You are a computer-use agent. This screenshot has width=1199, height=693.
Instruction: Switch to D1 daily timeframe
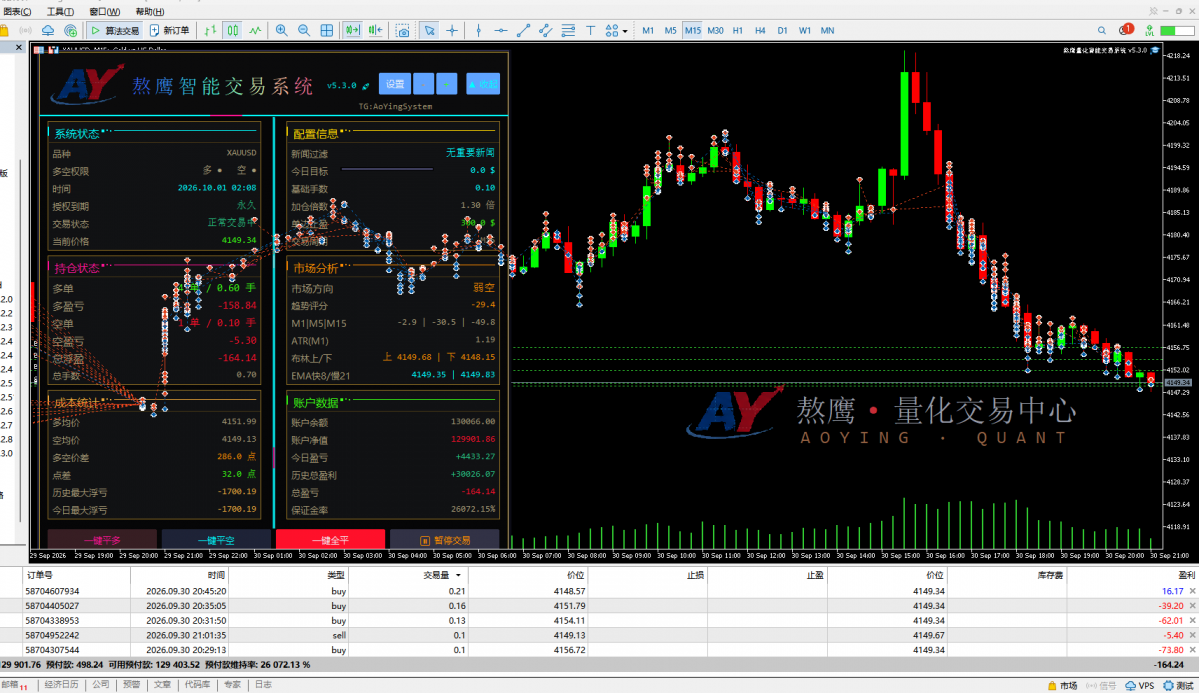pos(782,31)
